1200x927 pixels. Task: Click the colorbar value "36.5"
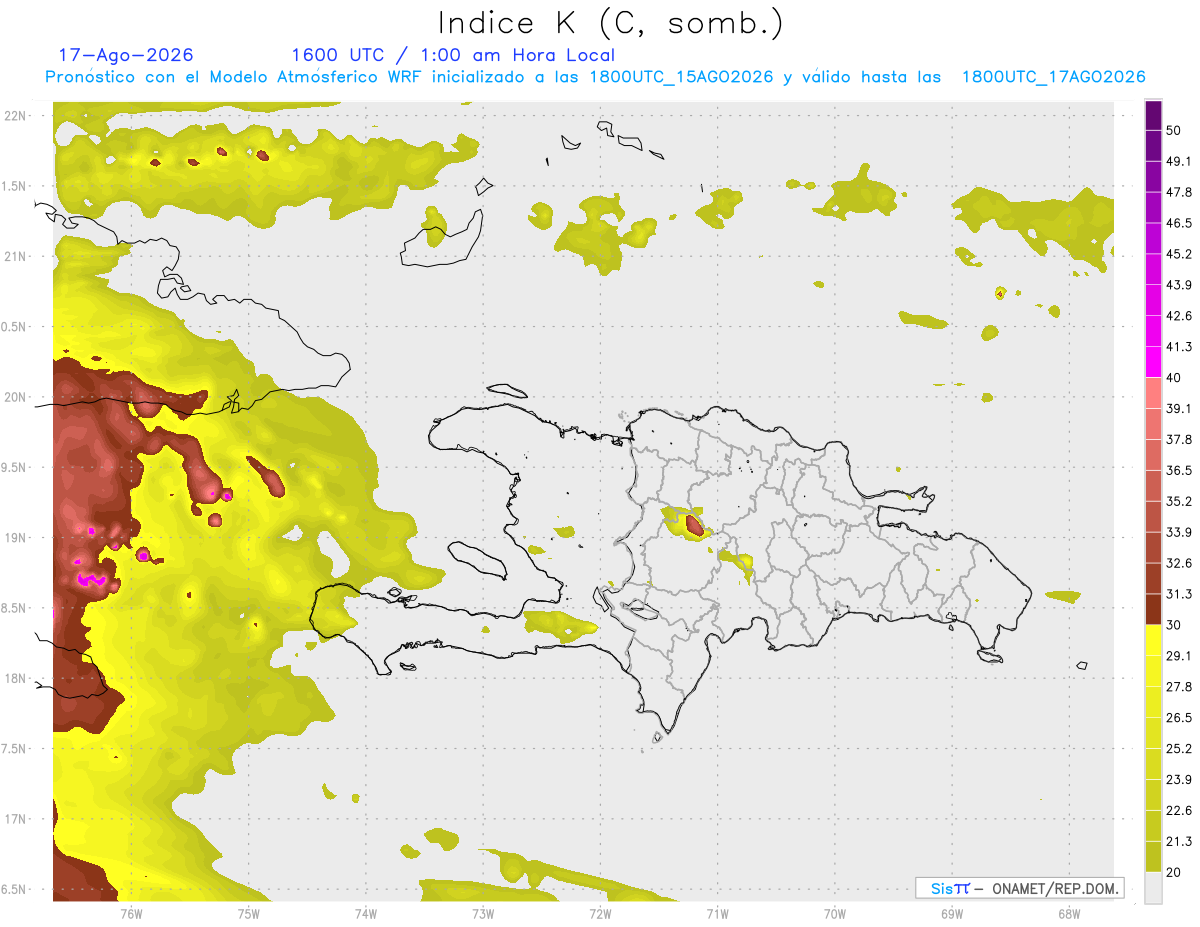tap(1178, 470)
